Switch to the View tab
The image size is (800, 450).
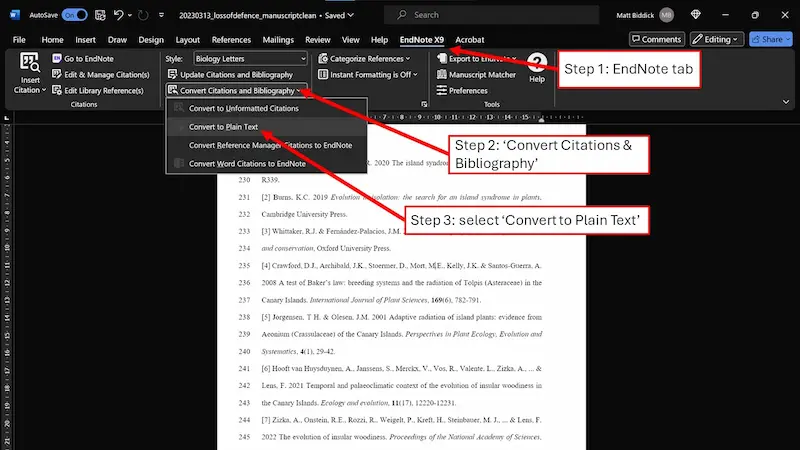pyautogui.click(x=351, y=40)
